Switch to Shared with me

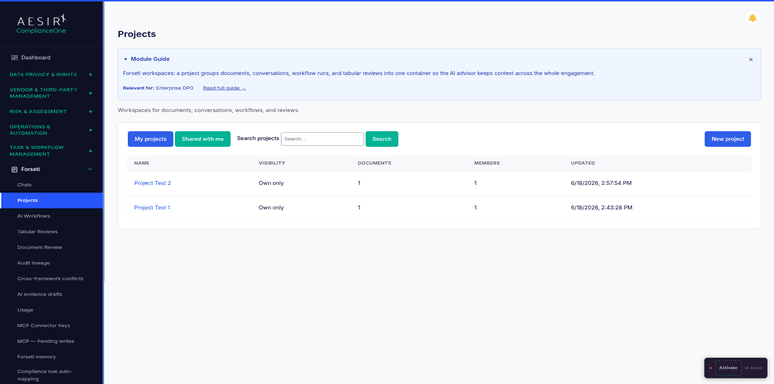[x=202, y=139]
